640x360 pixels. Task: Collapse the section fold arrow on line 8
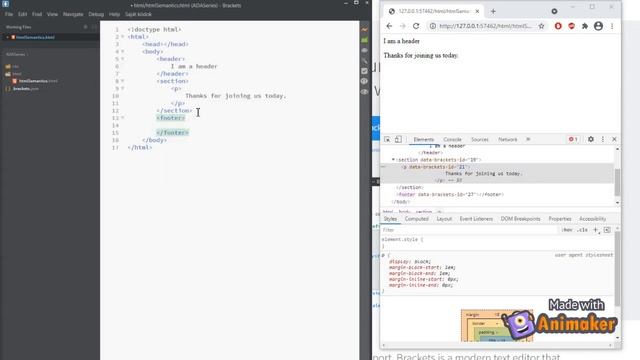[122, 81]
